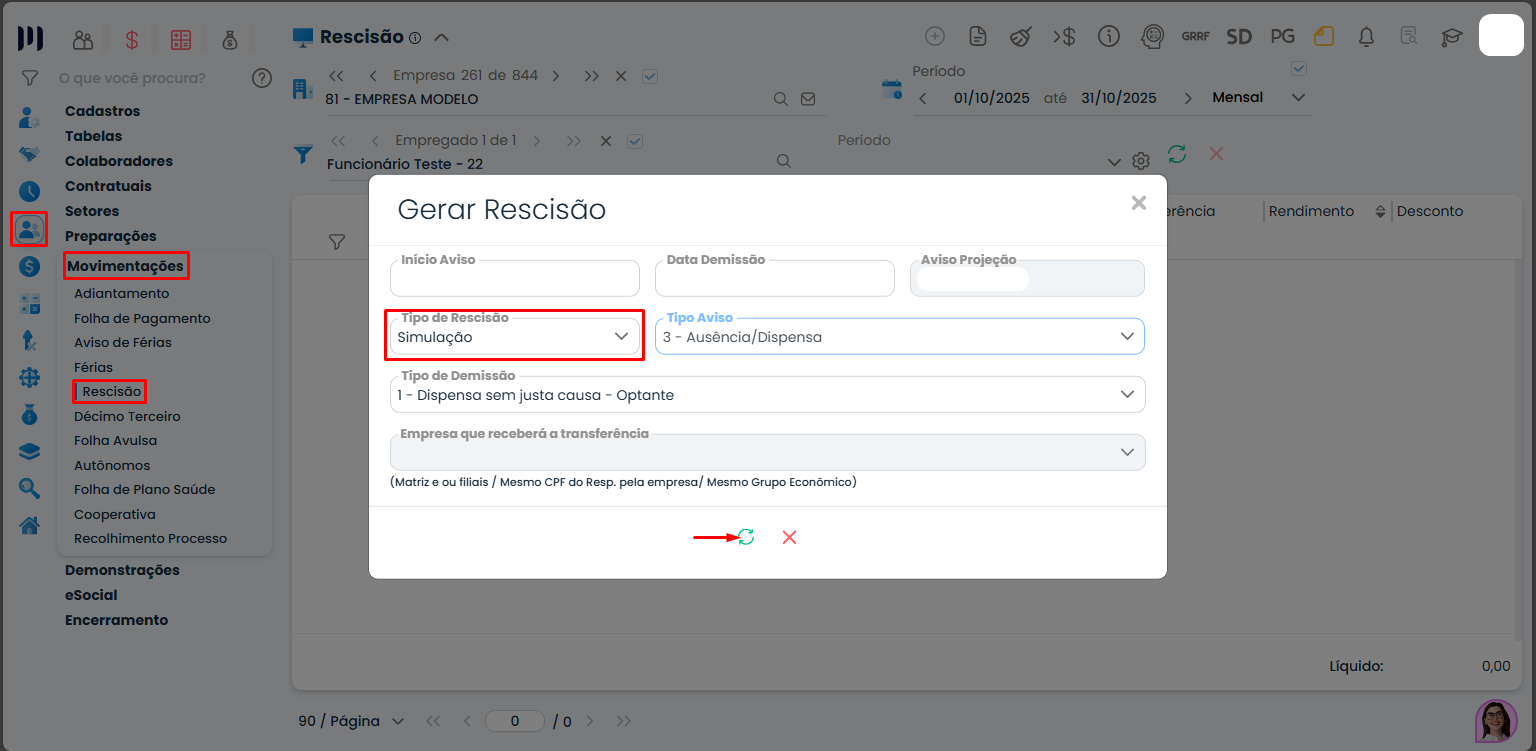The height and width of the screenshot is (751, 1536).
Task: Click the Início Aviso date field
Action: point(514,279)
